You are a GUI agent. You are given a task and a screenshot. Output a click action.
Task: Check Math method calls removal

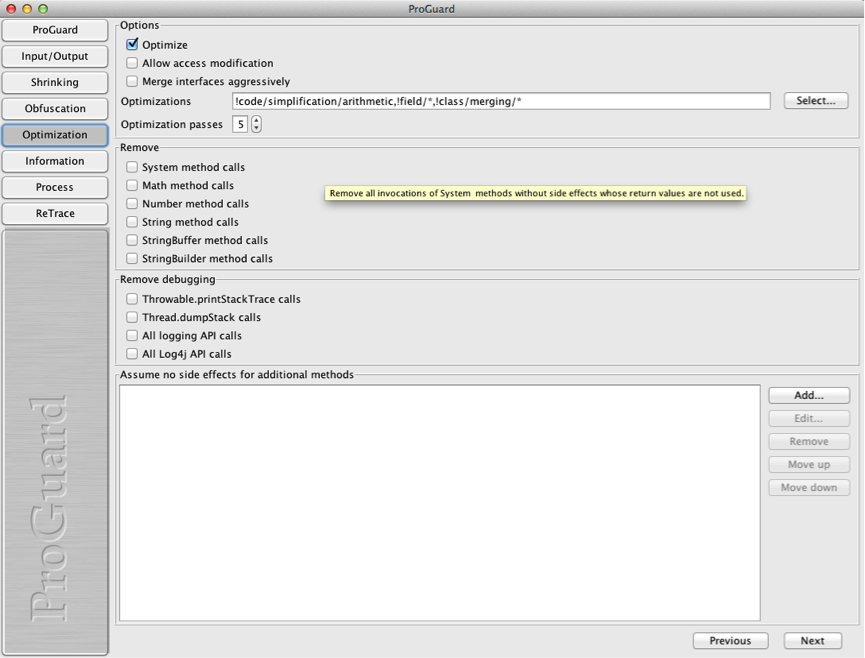[132, 185]
